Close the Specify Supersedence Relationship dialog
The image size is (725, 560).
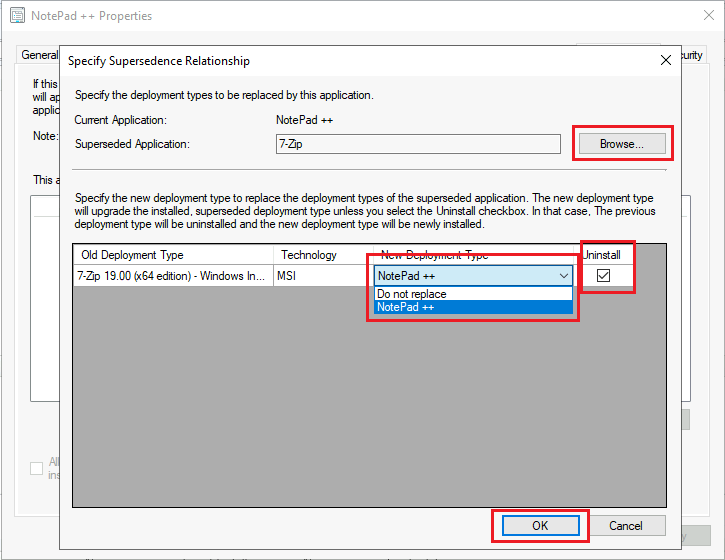pos(666,60)
